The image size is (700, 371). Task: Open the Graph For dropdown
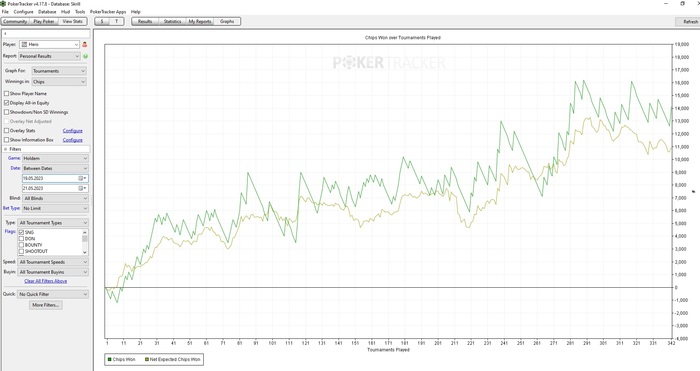tap(59, 71)
